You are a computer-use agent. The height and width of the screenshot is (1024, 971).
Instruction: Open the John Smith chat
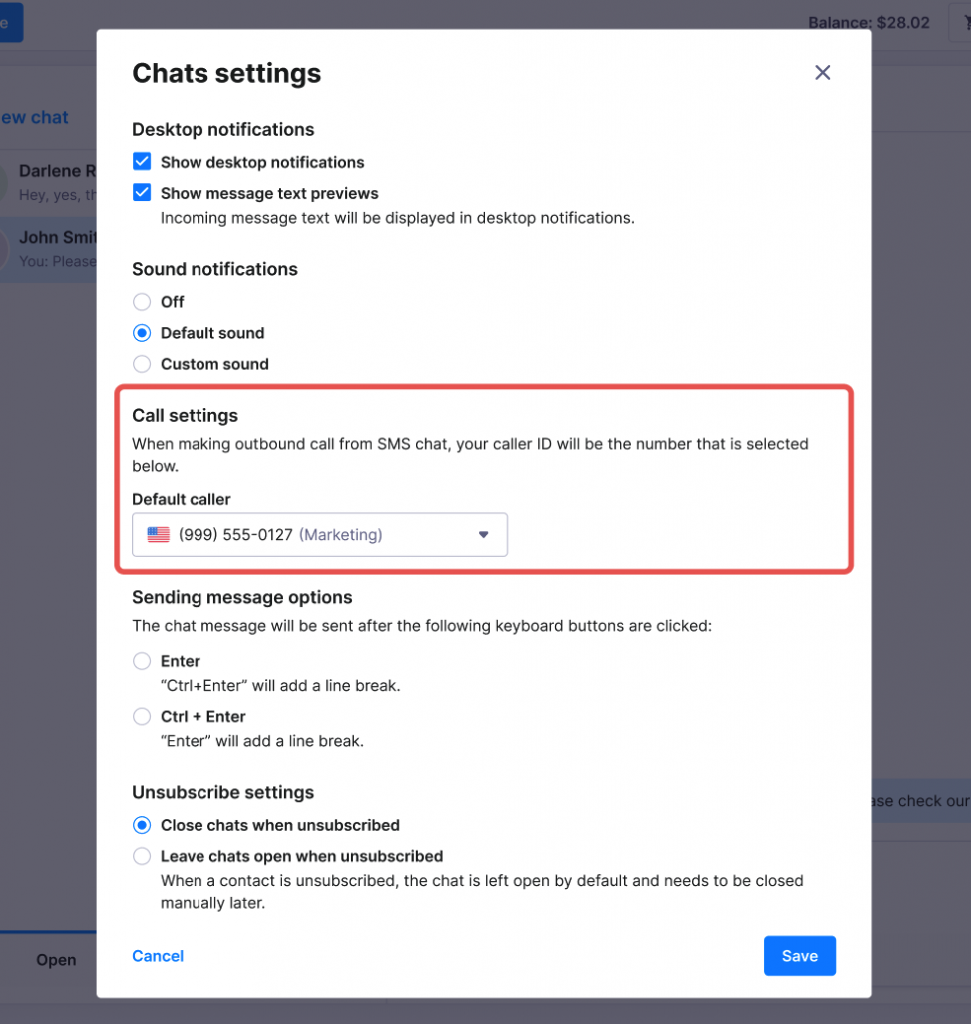[x=50, y=248]
